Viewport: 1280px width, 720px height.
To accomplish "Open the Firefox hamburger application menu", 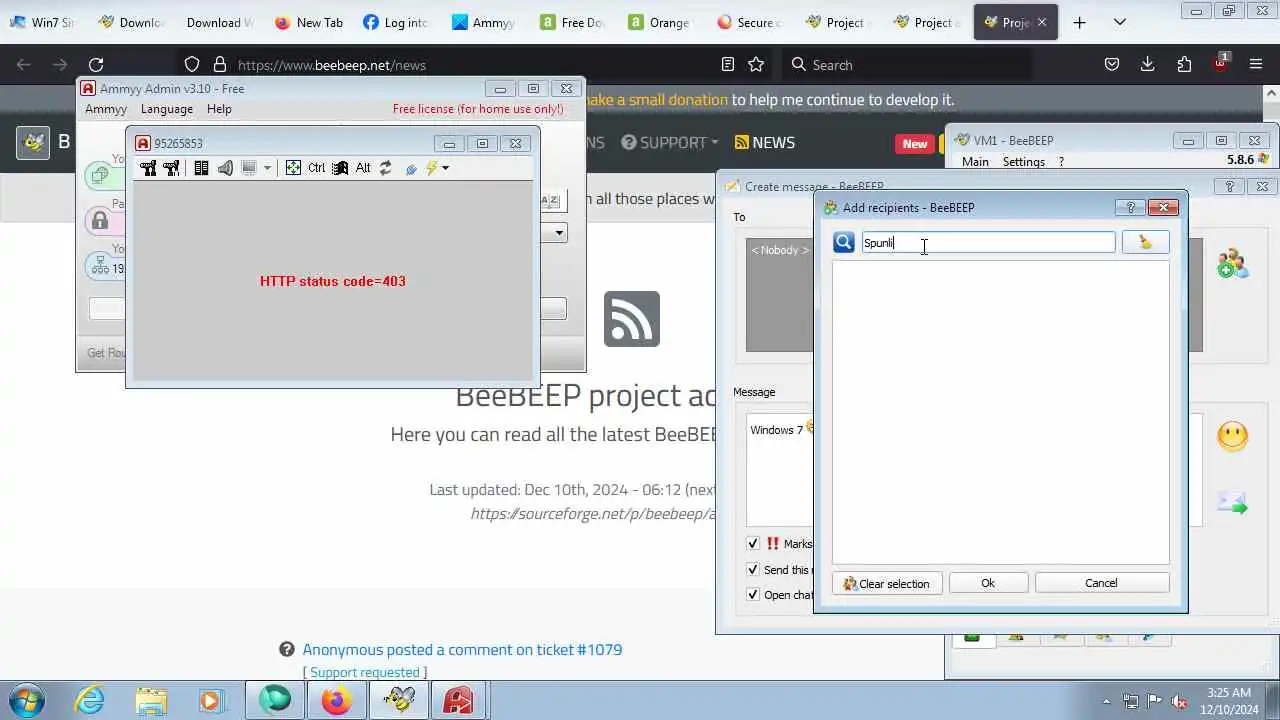I will click(1256, 65).
